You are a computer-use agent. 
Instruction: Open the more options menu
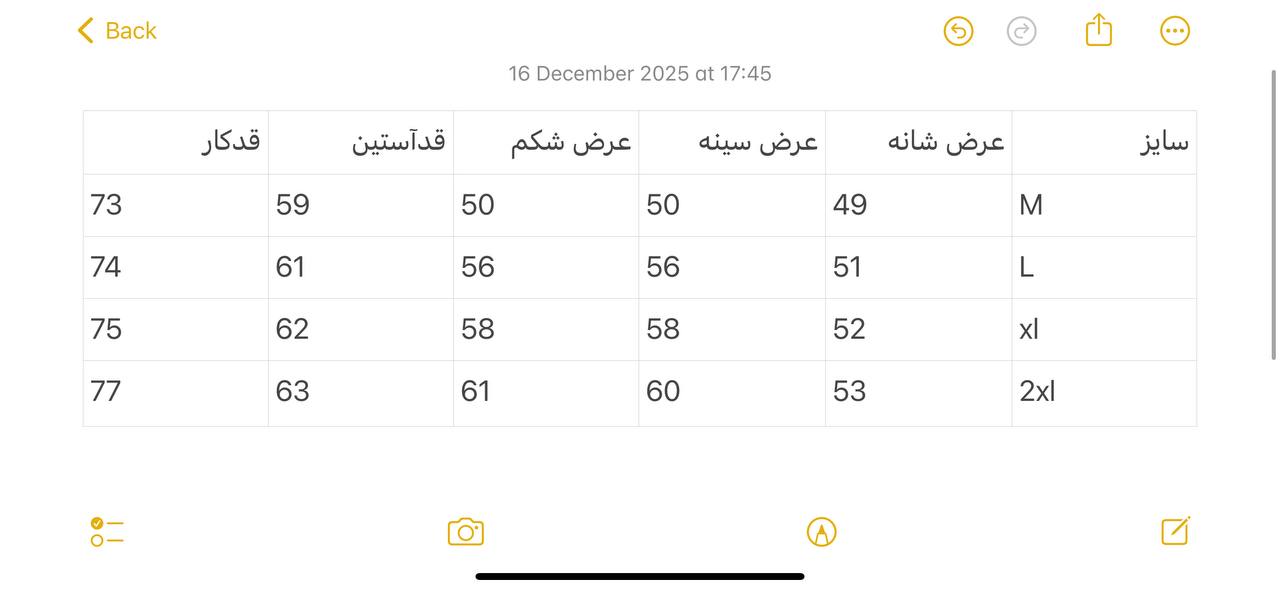pos(1174,31)
